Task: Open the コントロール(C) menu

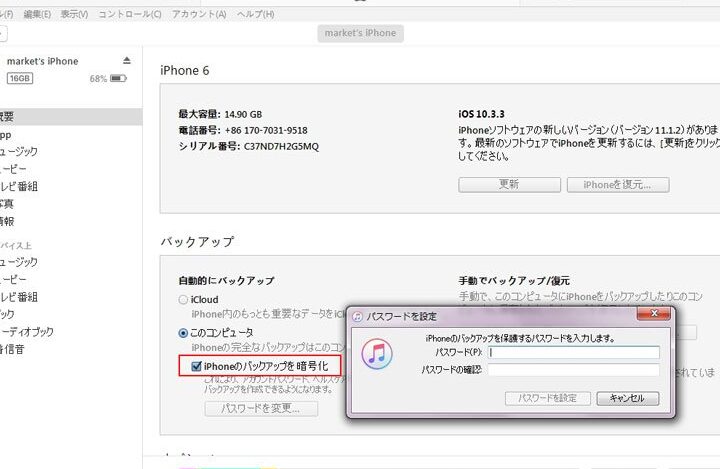Action: (130, 14)
